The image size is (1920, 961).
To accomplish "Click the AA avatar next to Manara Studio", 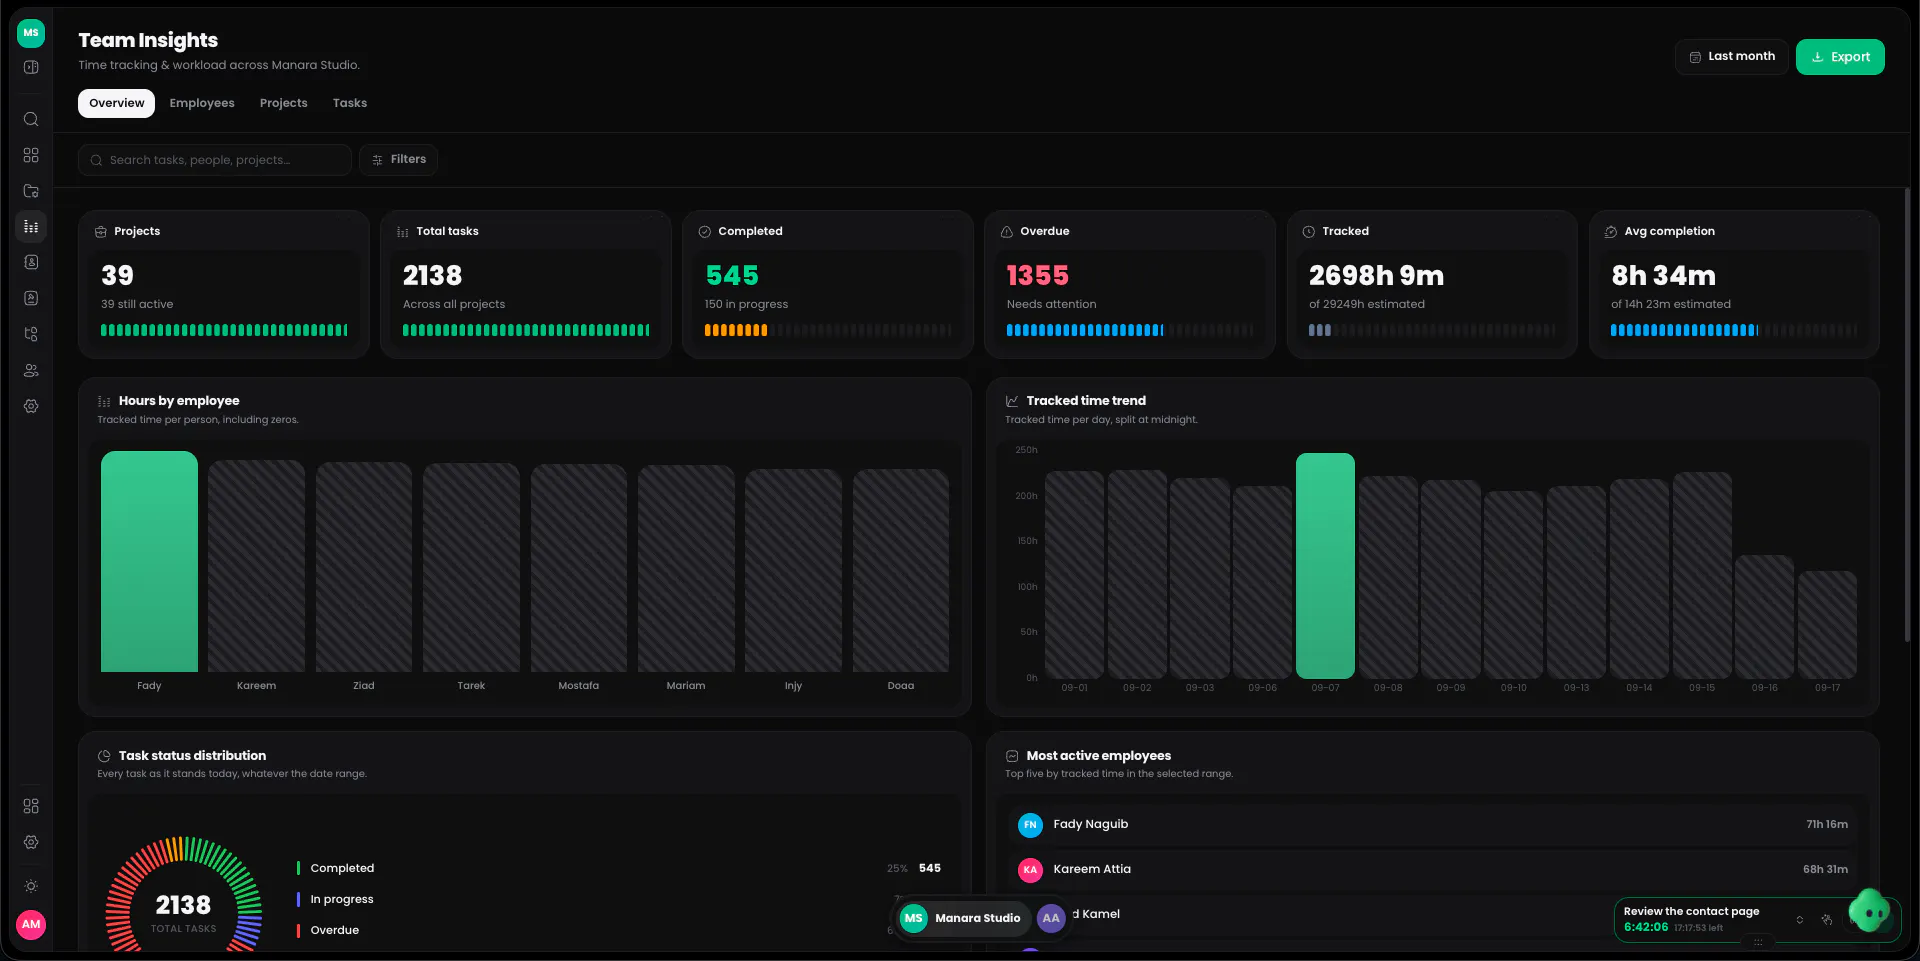I will coord(1051,918).
